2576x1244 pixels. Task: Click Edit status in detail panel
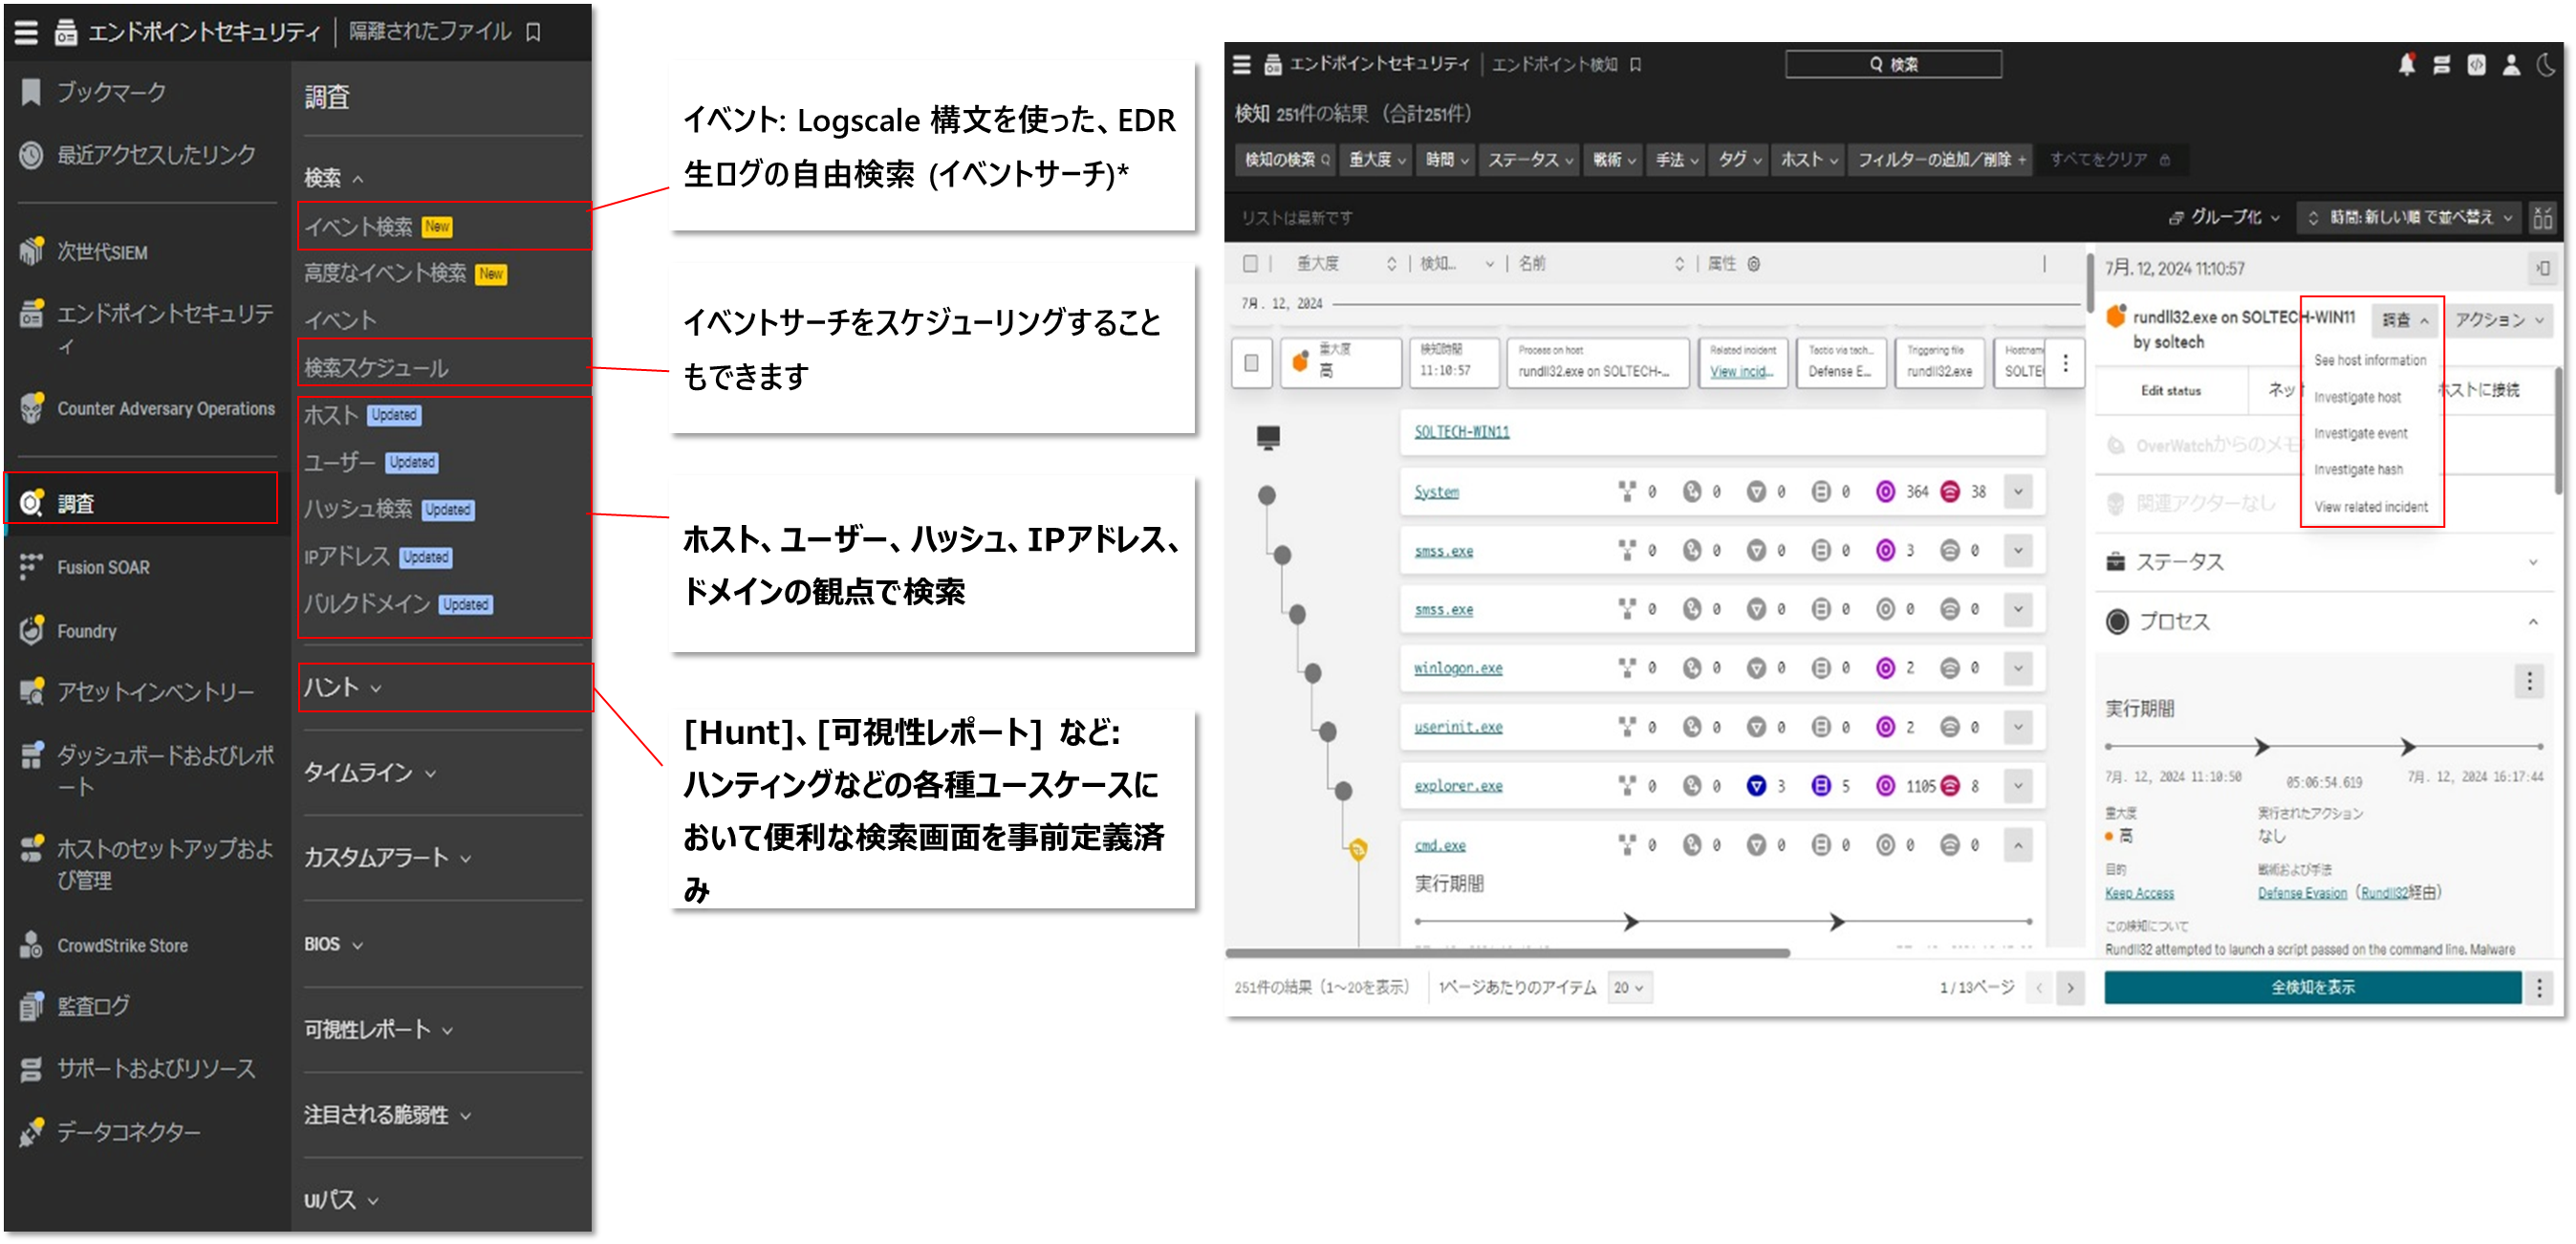pyautogui.click(x=2170, y=391)
